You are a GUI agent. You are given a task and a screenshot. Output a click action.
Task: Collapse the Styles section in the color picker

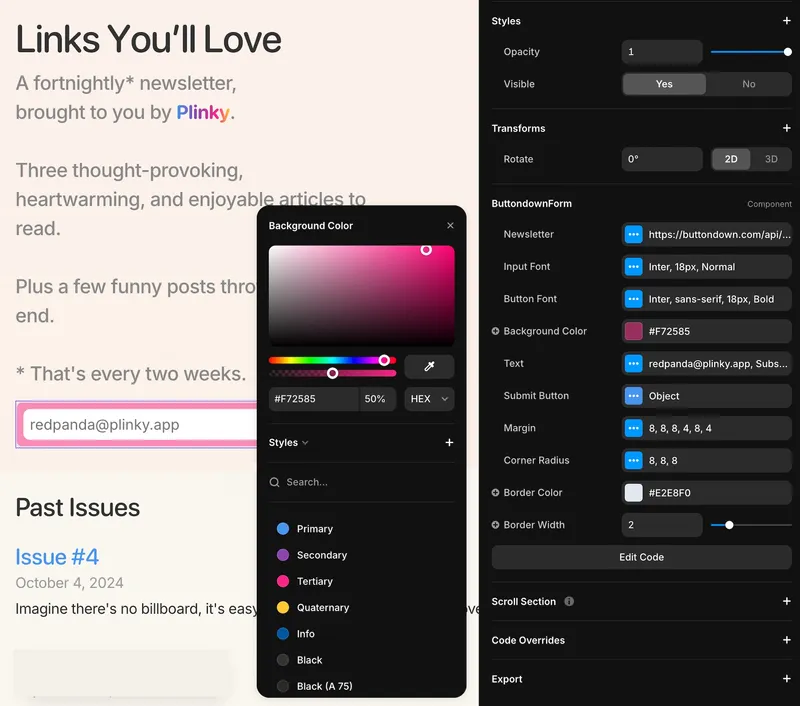click(307, 442)
